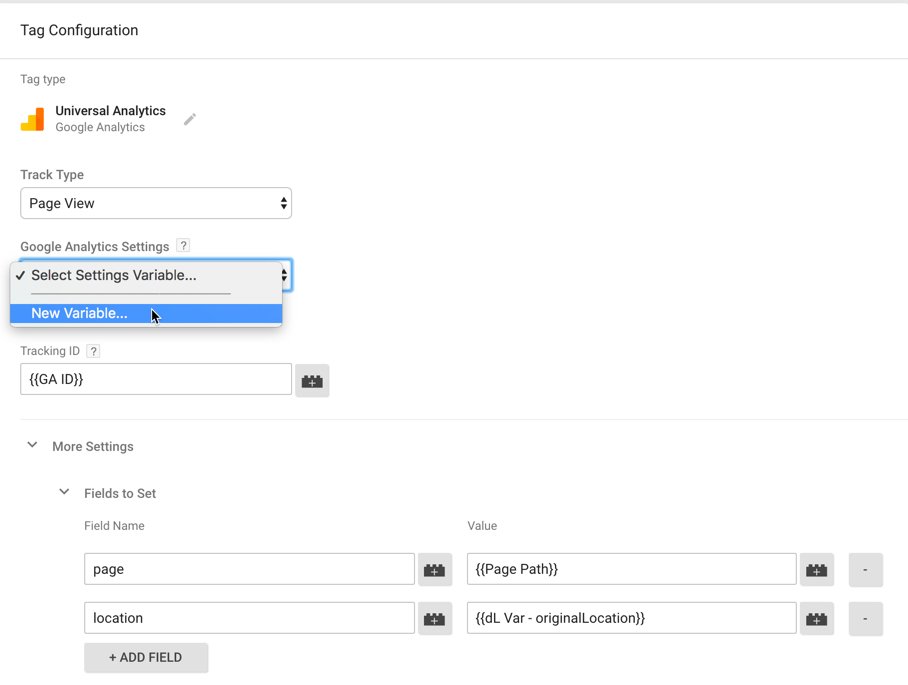Open variable picker next to location field name
Screen dimensions: 908x685
tap(434, 619)
